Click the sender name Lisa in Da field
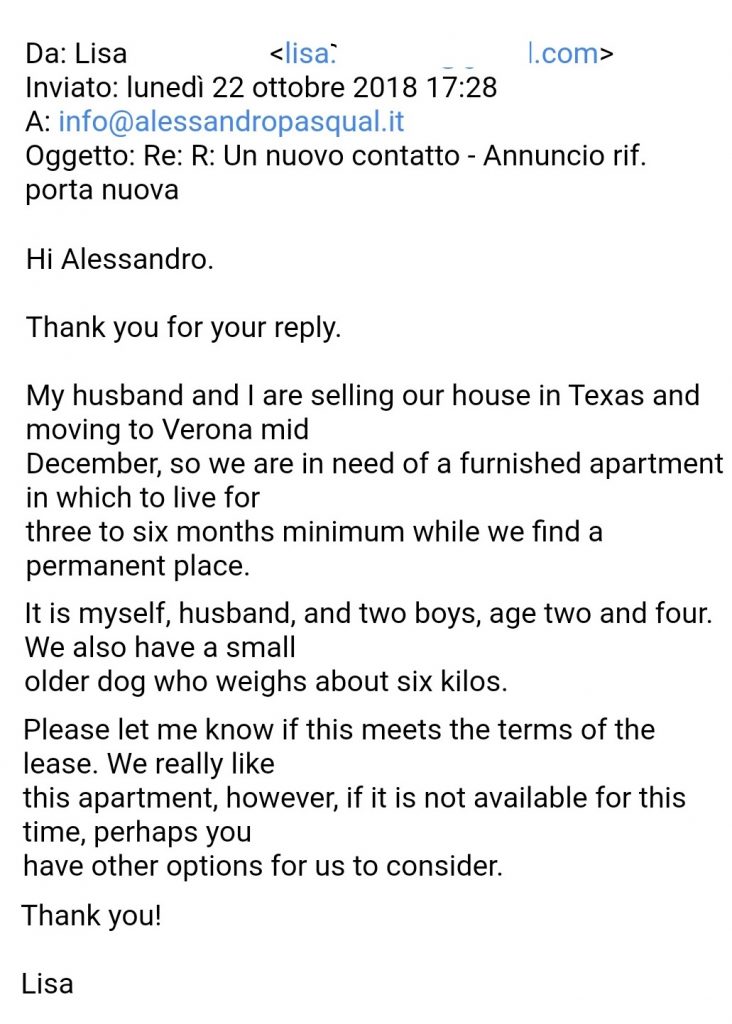 pyautogui.click(x=101, y=53)
